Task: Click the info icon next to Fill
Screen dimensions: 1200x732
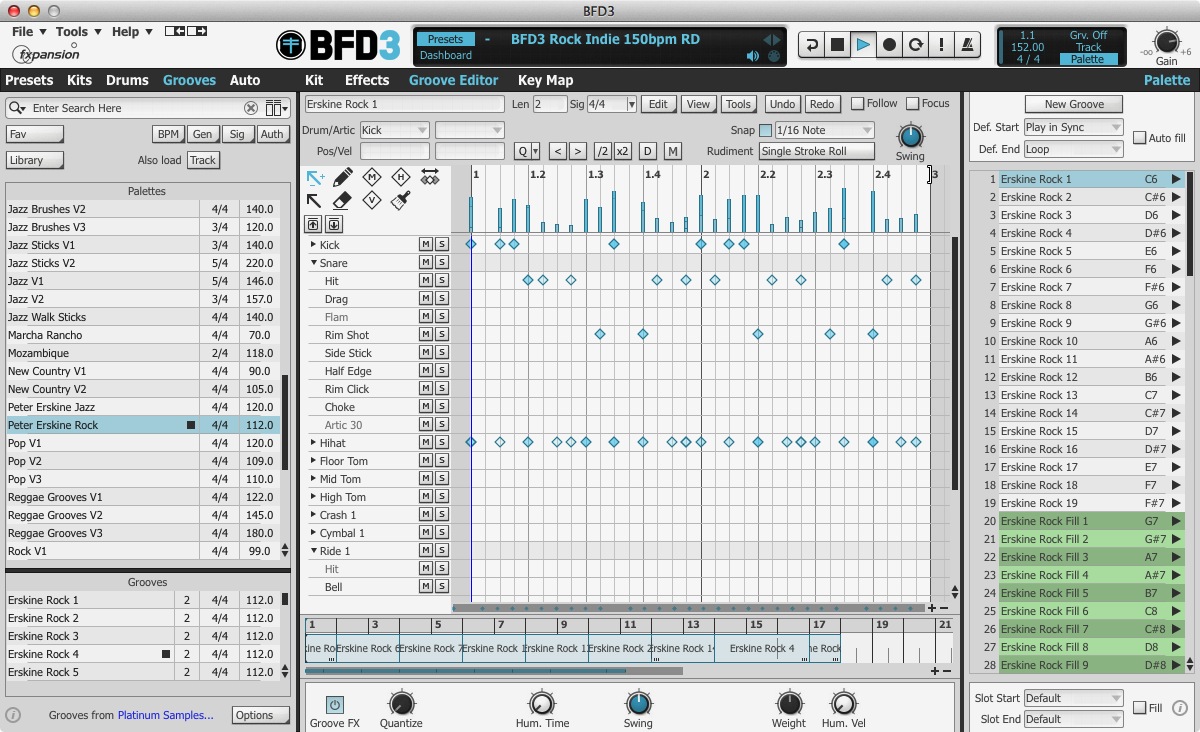Action: (x=1179, y=708)
